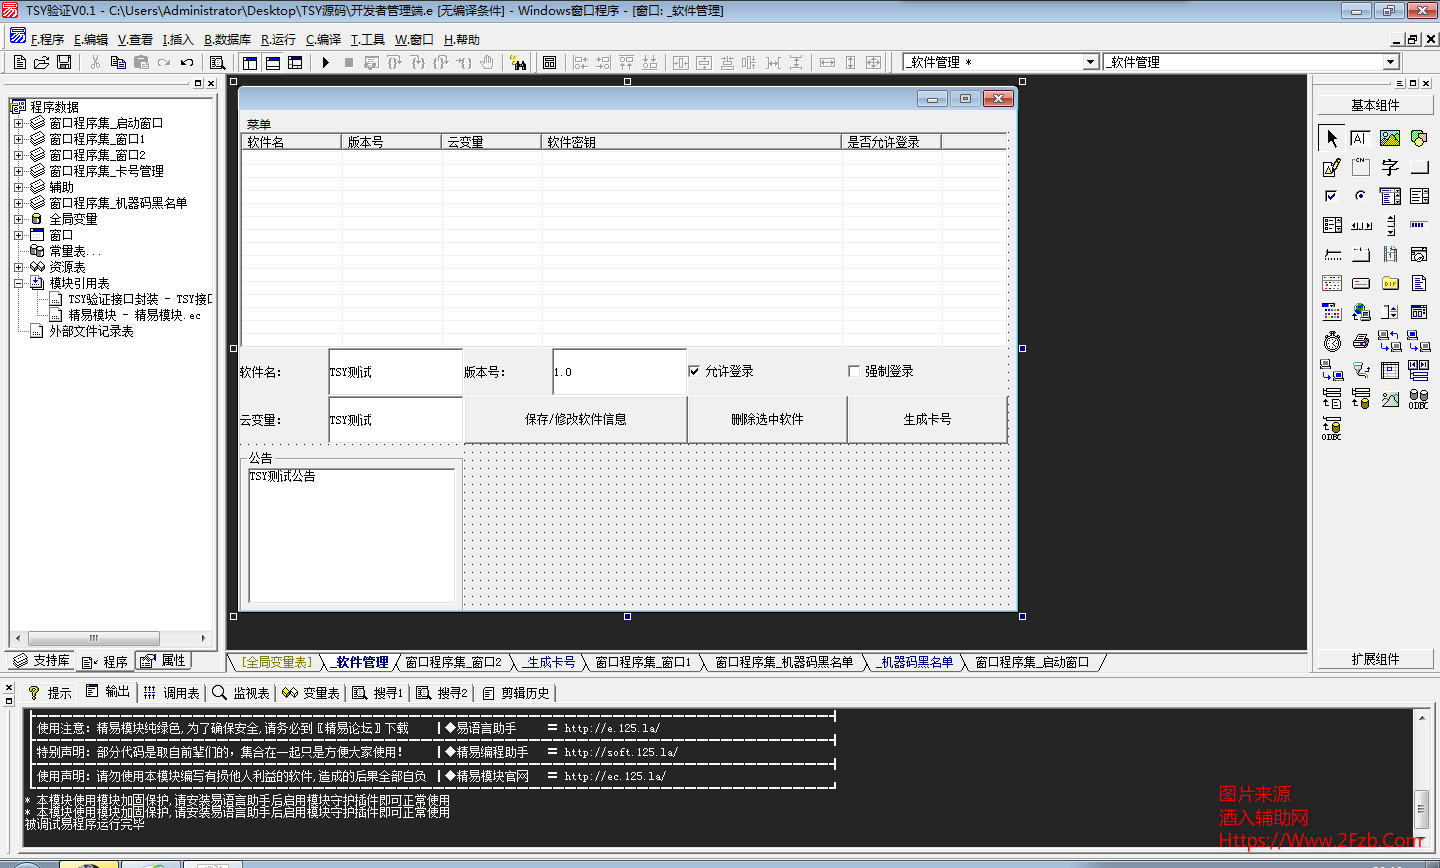The width and height of the screenshot is (1440, 868).
Task: Click the Run program icon on the toolbar
Action: point(326,62)
